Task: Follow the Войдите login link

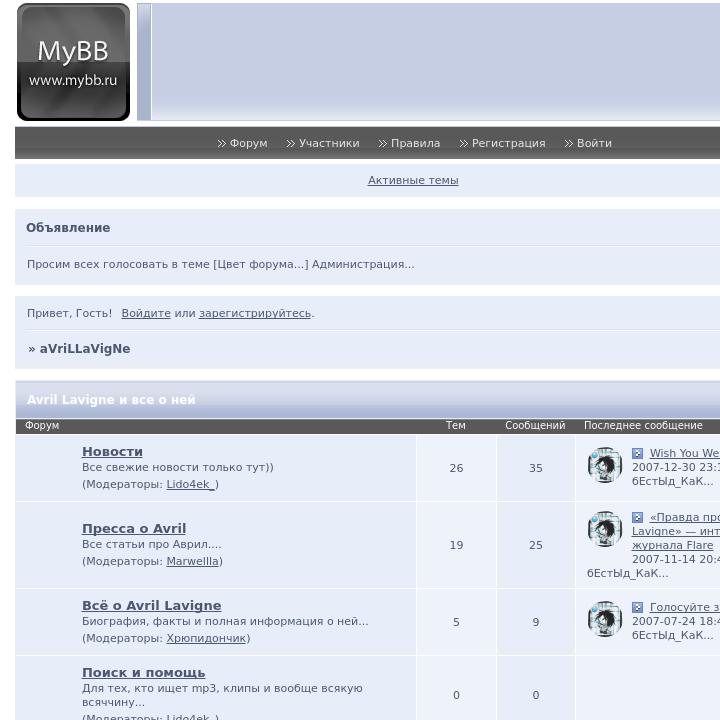Action: (146, 313)
